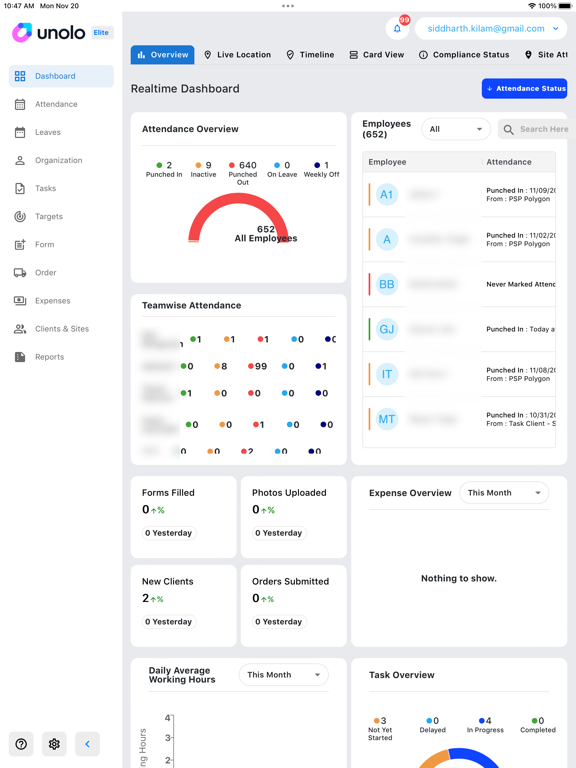Click the '99' Punched Out count in Teamwise Attendance
Screen dimensions: 576x768
pyautogui.click(x=261, y=366)
